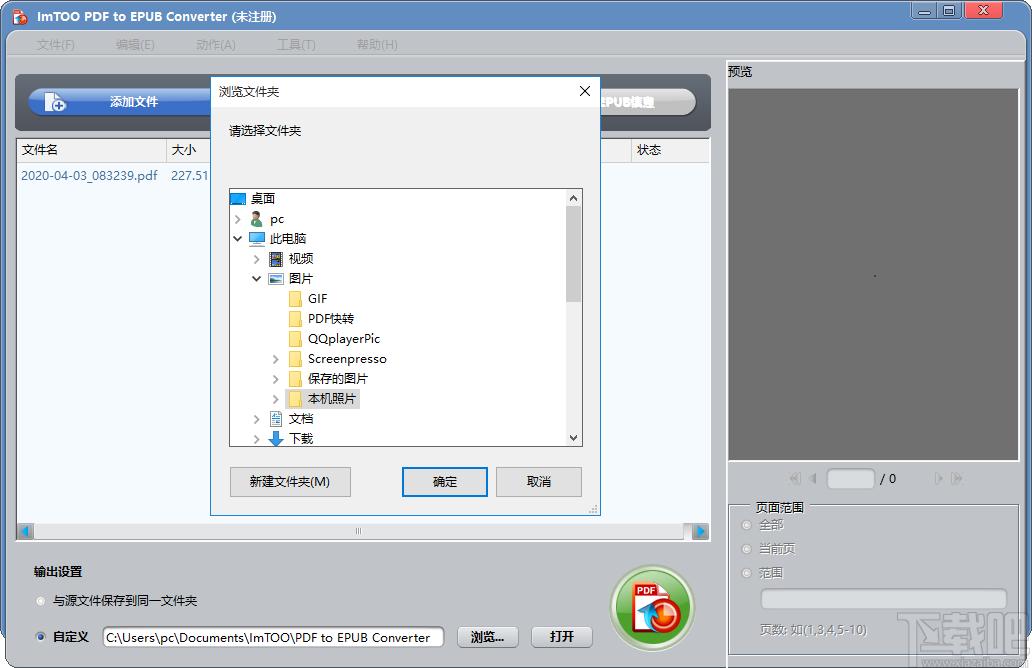Close the 浏览文件夹 dialog
1032x668 pixels.
click(584, 91)
